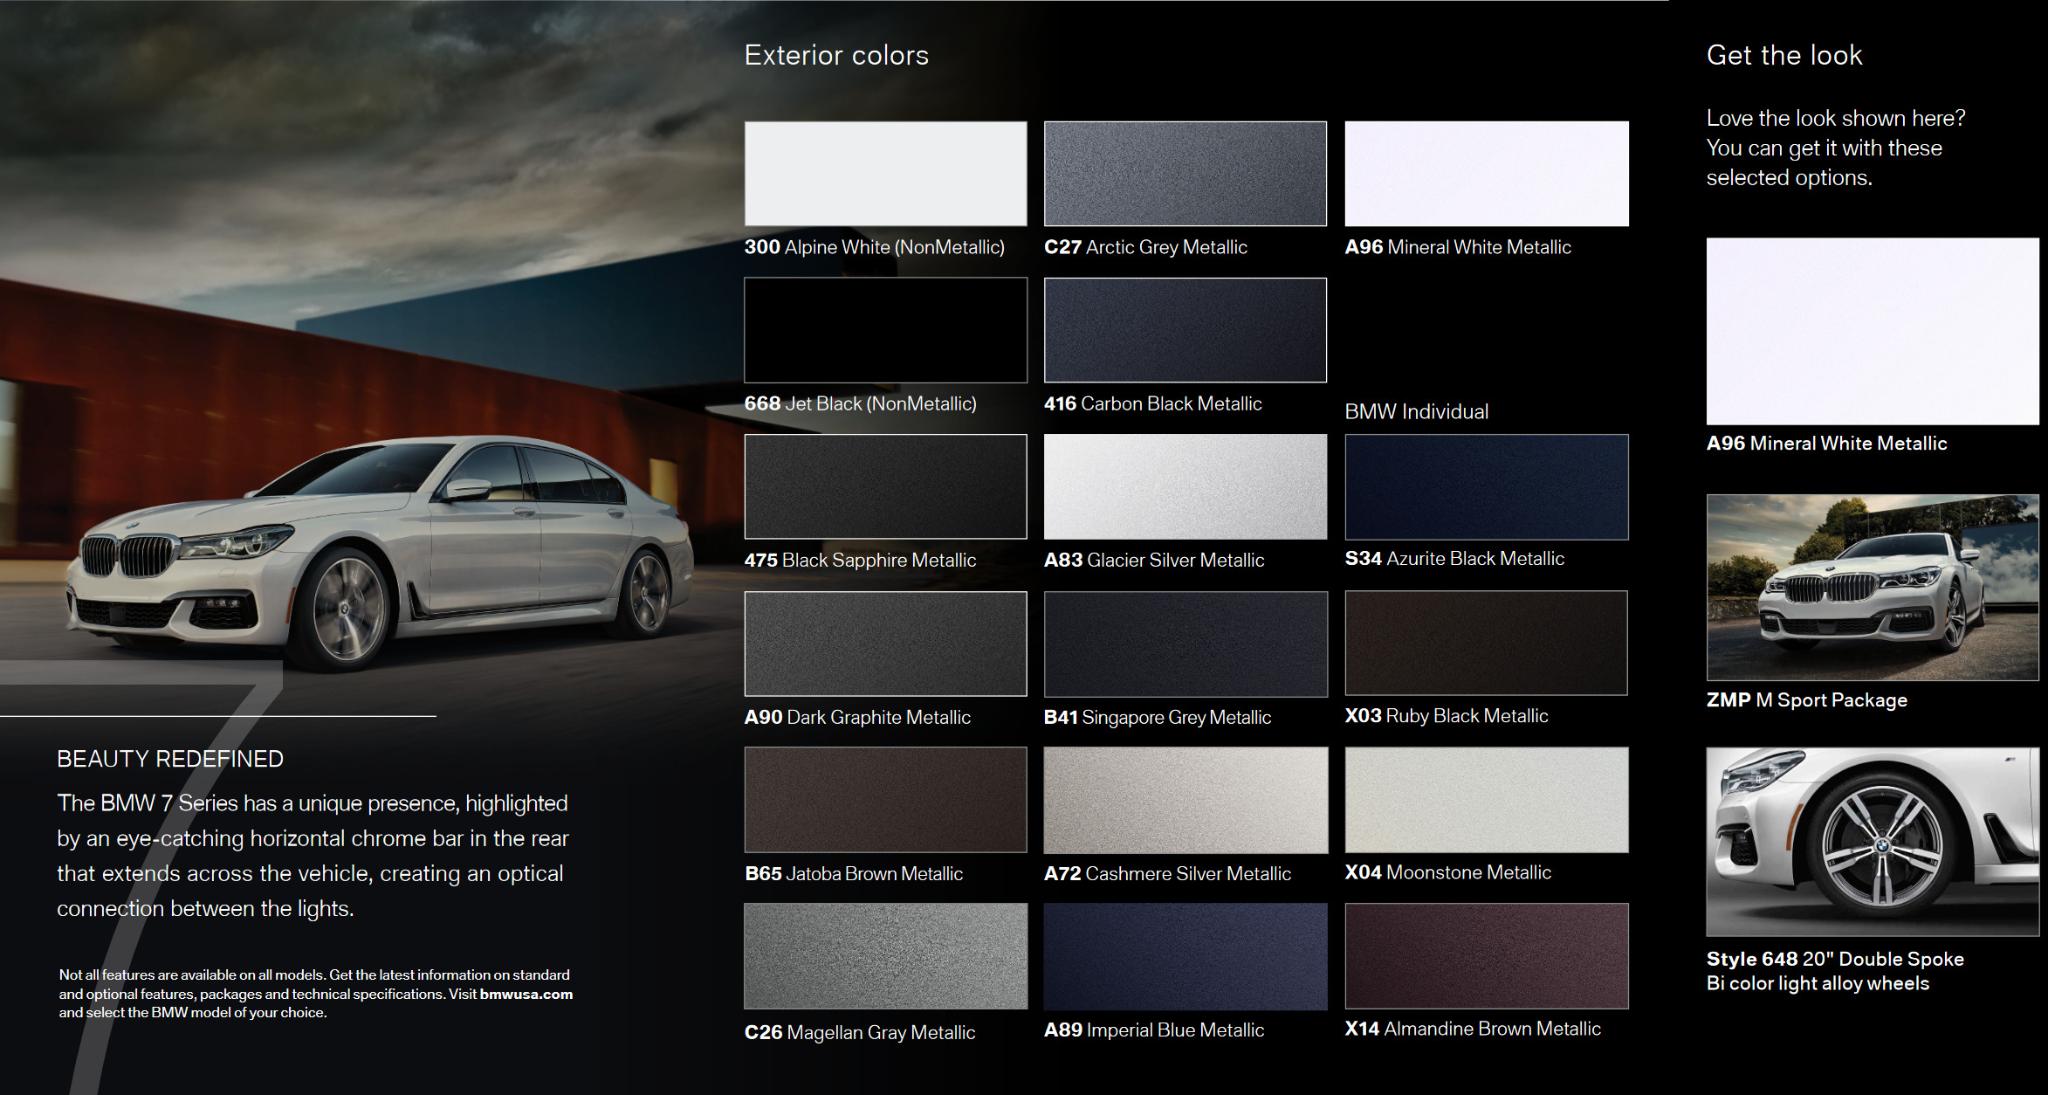Viewport: 2048px width, 1095px height.
Task: Choose the Black Sapphire Metallic swatch
Action: pos(885,487)
